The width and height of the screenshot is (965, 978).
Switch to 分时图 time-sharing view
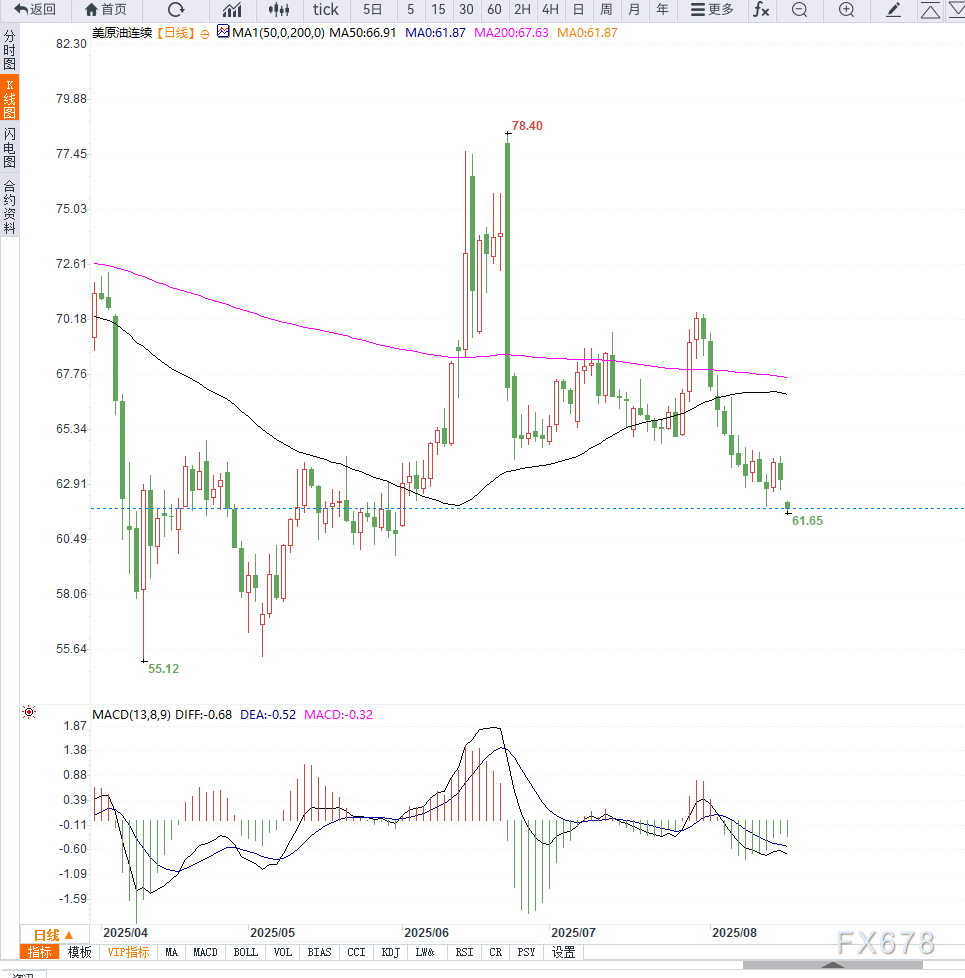pyautogui.click(x=10, y=49)
